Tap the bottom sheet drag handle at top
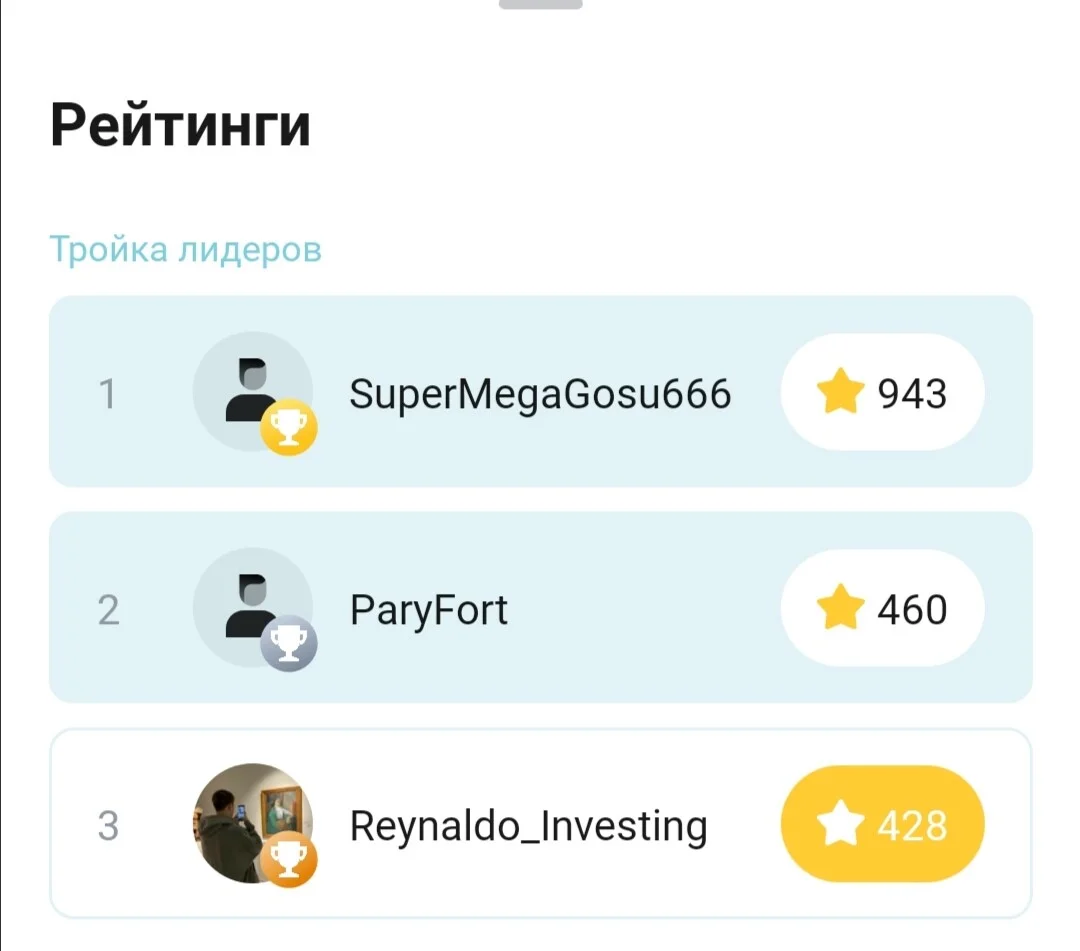Screen dimensions: 1080x951 click(541, 3)
